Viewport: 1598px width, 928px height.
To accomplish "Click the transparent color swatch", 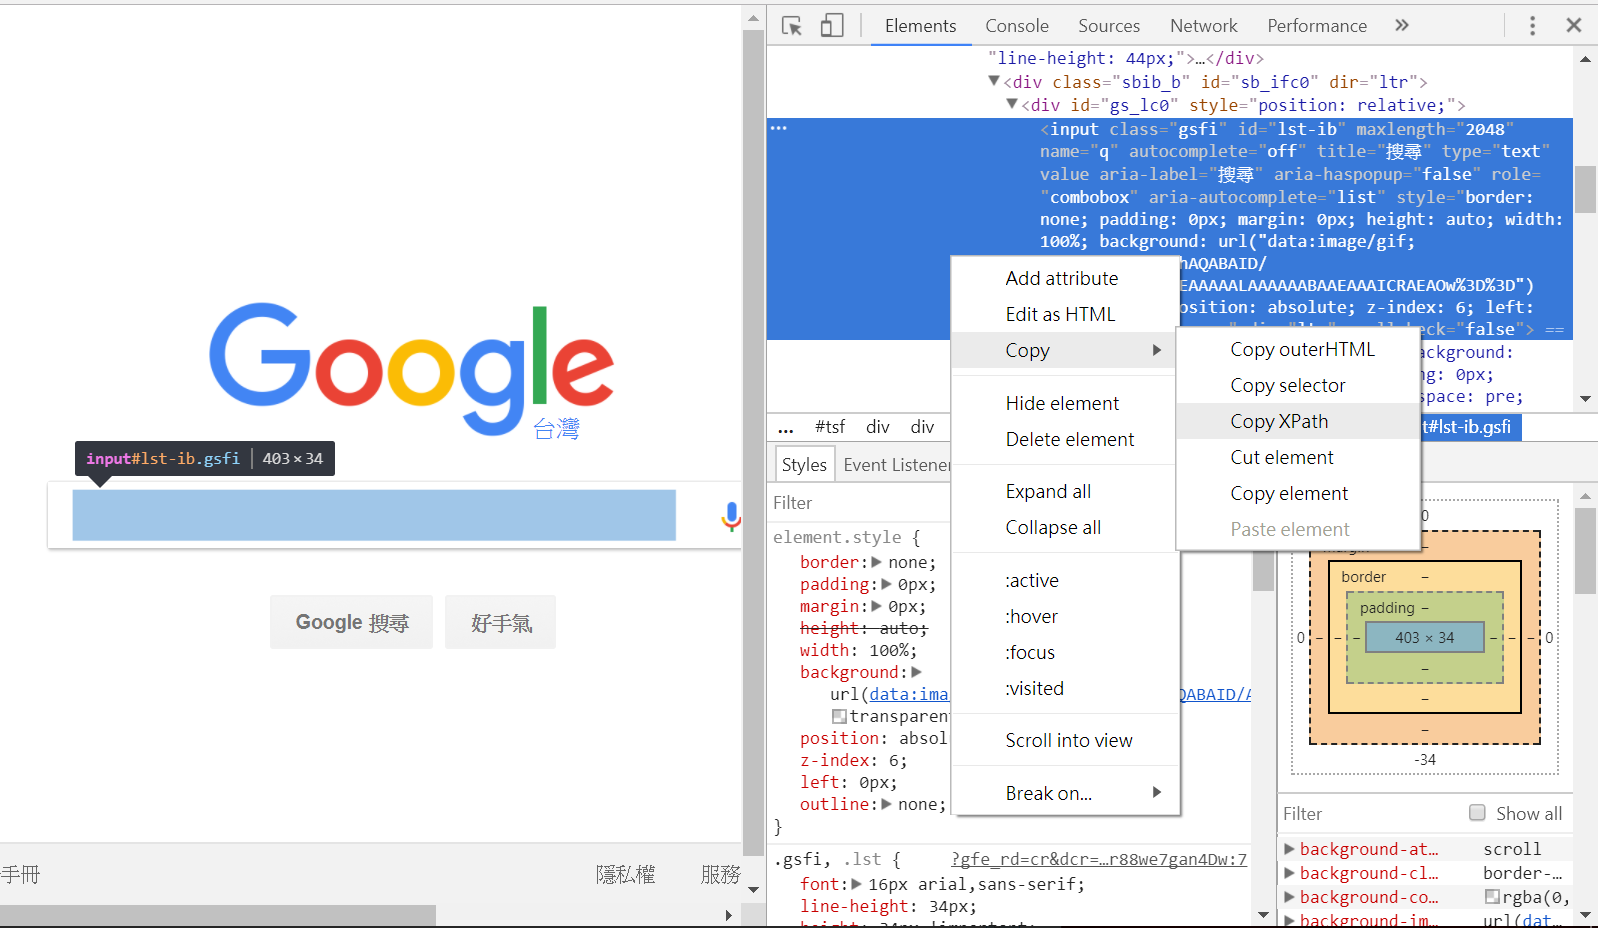I will coord(840,716).
